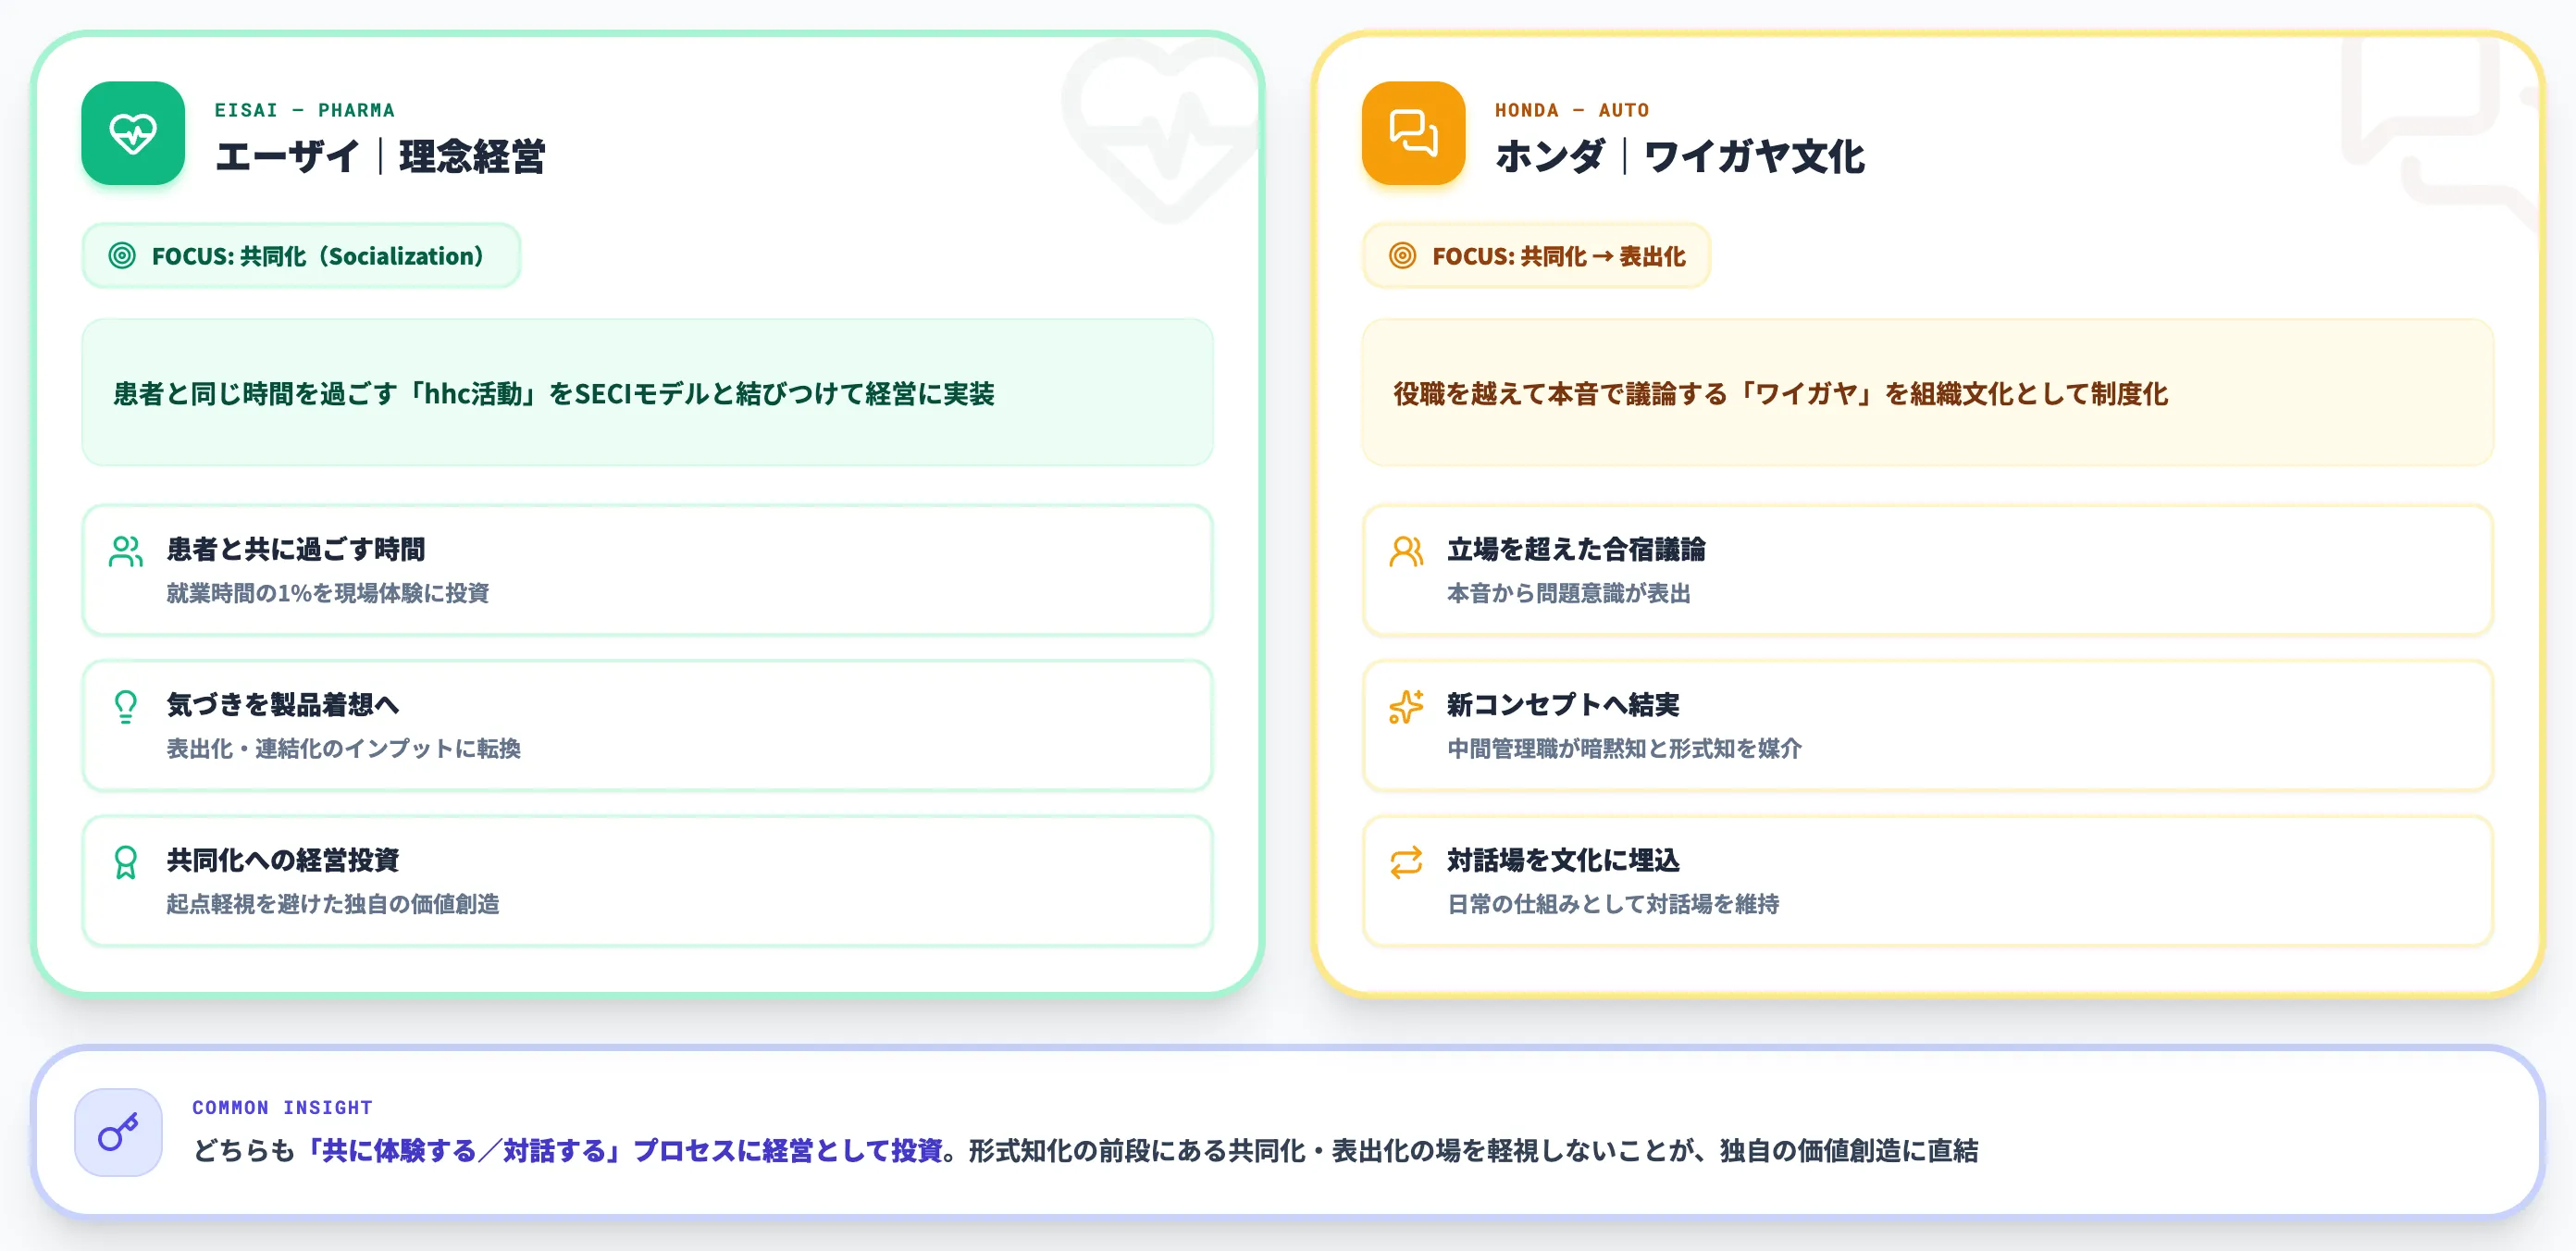Click the target icon in the orange FOCUS badge
The width and height of the screenshot is (2576, 1251).
tap(1402, 256)
